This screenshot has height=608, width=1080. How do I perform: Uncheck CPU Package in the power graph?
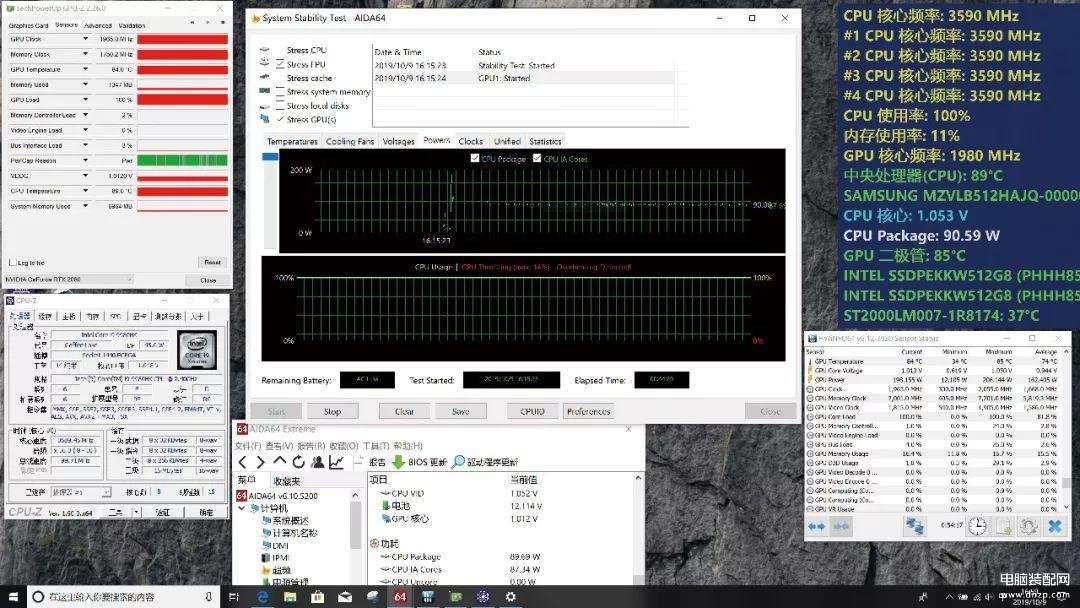click(475, 158)
